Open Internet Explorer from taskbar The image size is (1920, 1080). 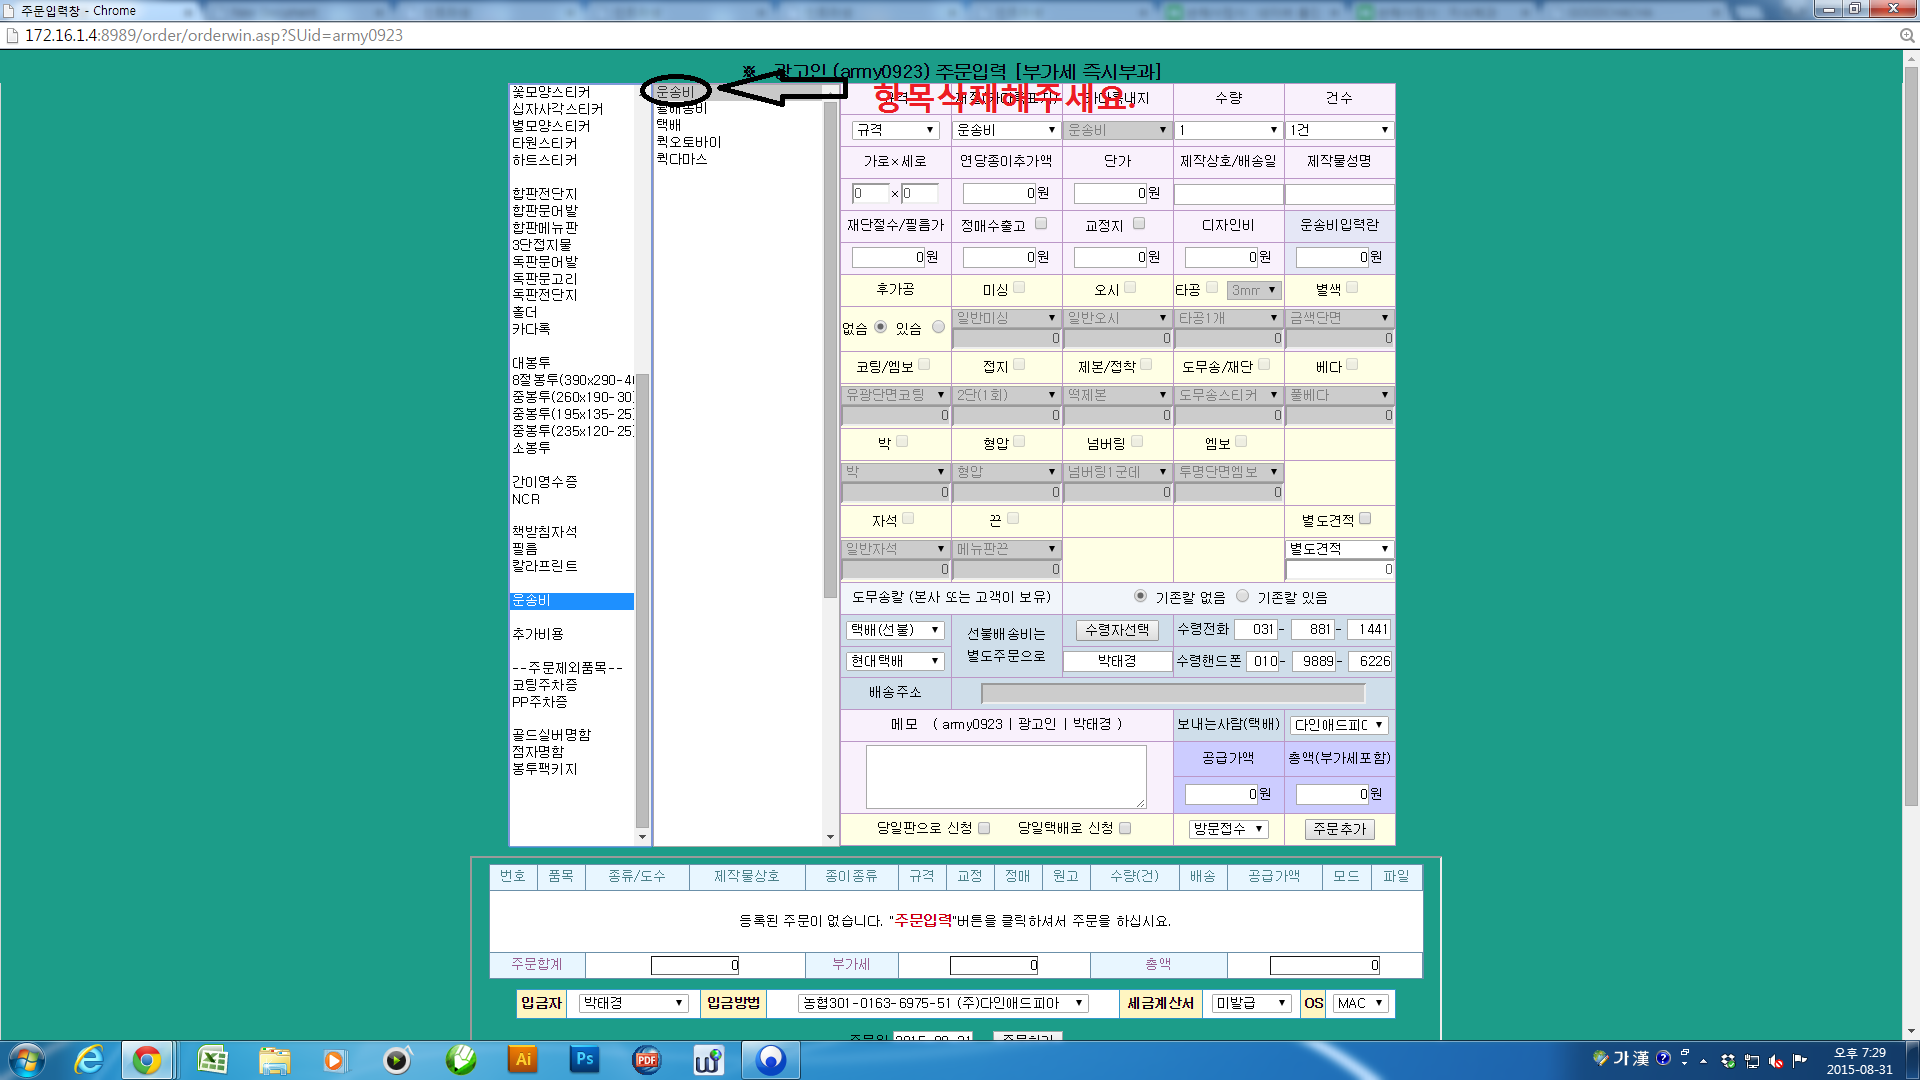(89, 1060)
